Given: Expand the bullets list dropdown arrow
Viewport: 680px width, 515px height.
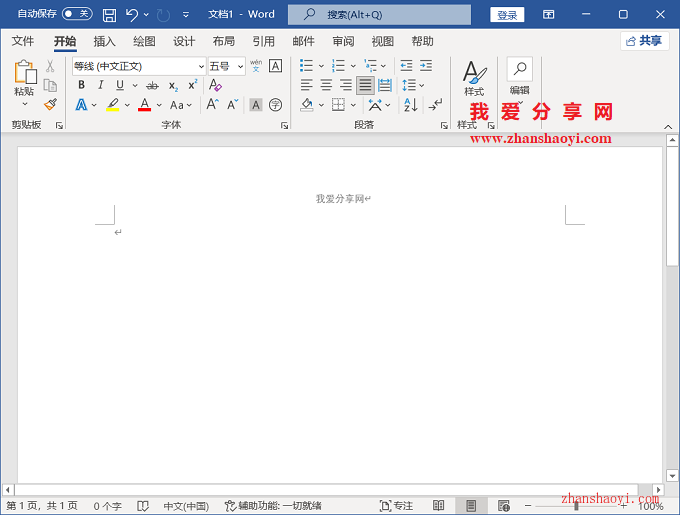Looking at the screenshot, I should [321, 66].
